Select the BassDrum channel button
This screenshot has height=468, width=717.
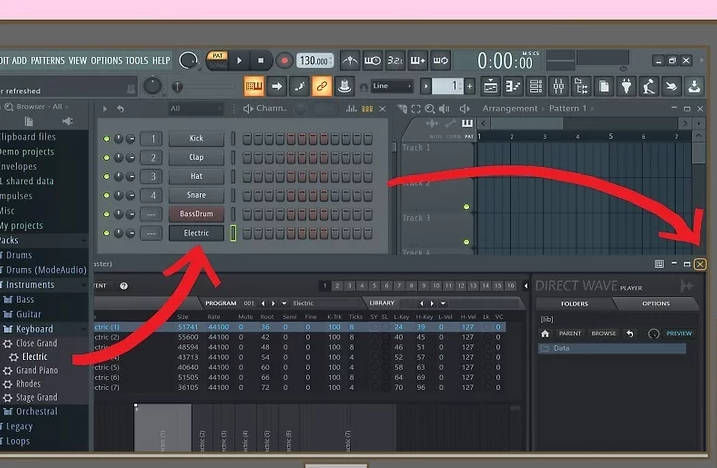(196, 214)
